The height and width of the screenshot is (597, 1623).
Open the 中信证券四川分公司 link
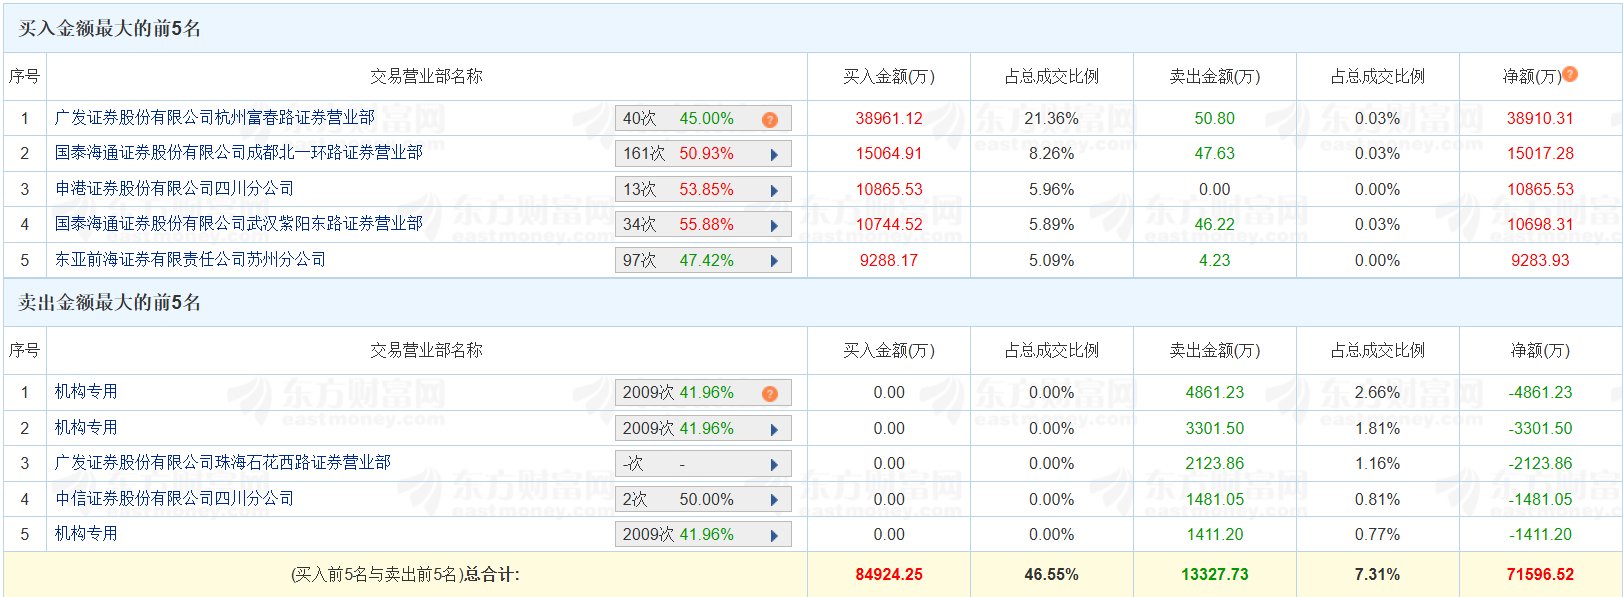174,499
